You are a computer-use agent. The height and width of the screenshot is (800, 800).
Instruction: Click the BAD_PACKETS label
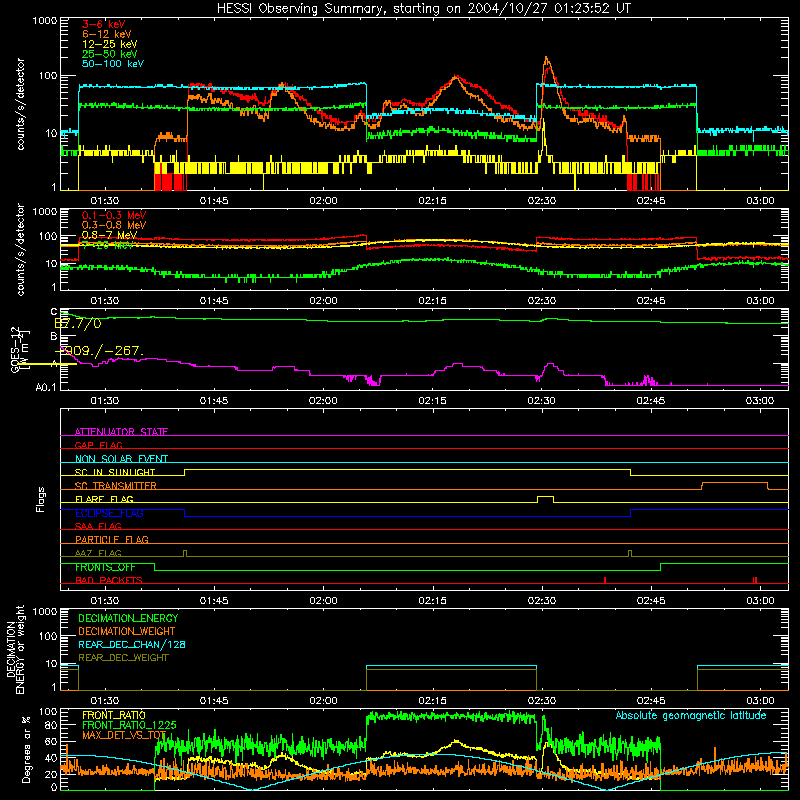109,580
